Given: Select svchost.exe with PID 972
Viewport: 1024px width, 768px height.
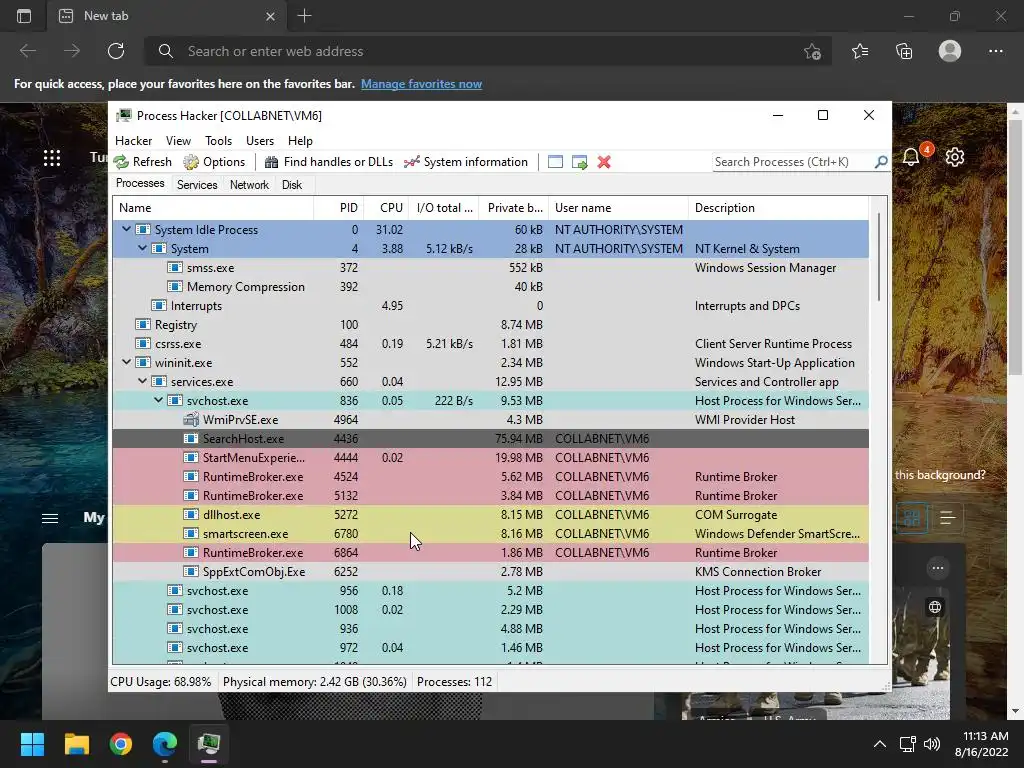Looking at the screenshot, I should tap(490, 648).
